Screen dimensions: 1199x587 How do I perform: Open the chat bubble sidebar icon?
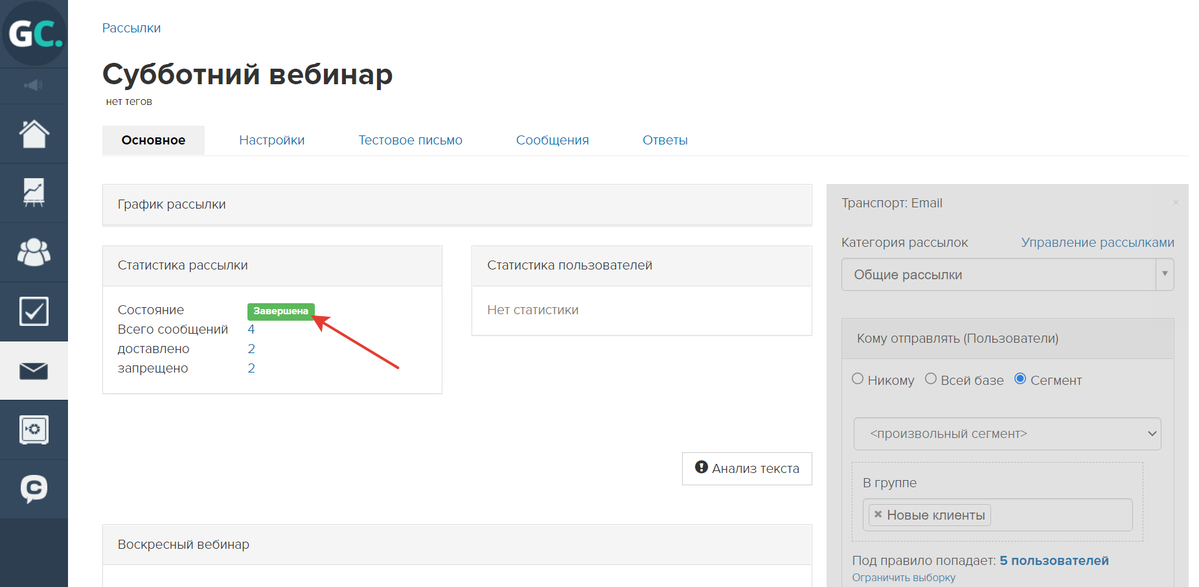pos(34,489)
